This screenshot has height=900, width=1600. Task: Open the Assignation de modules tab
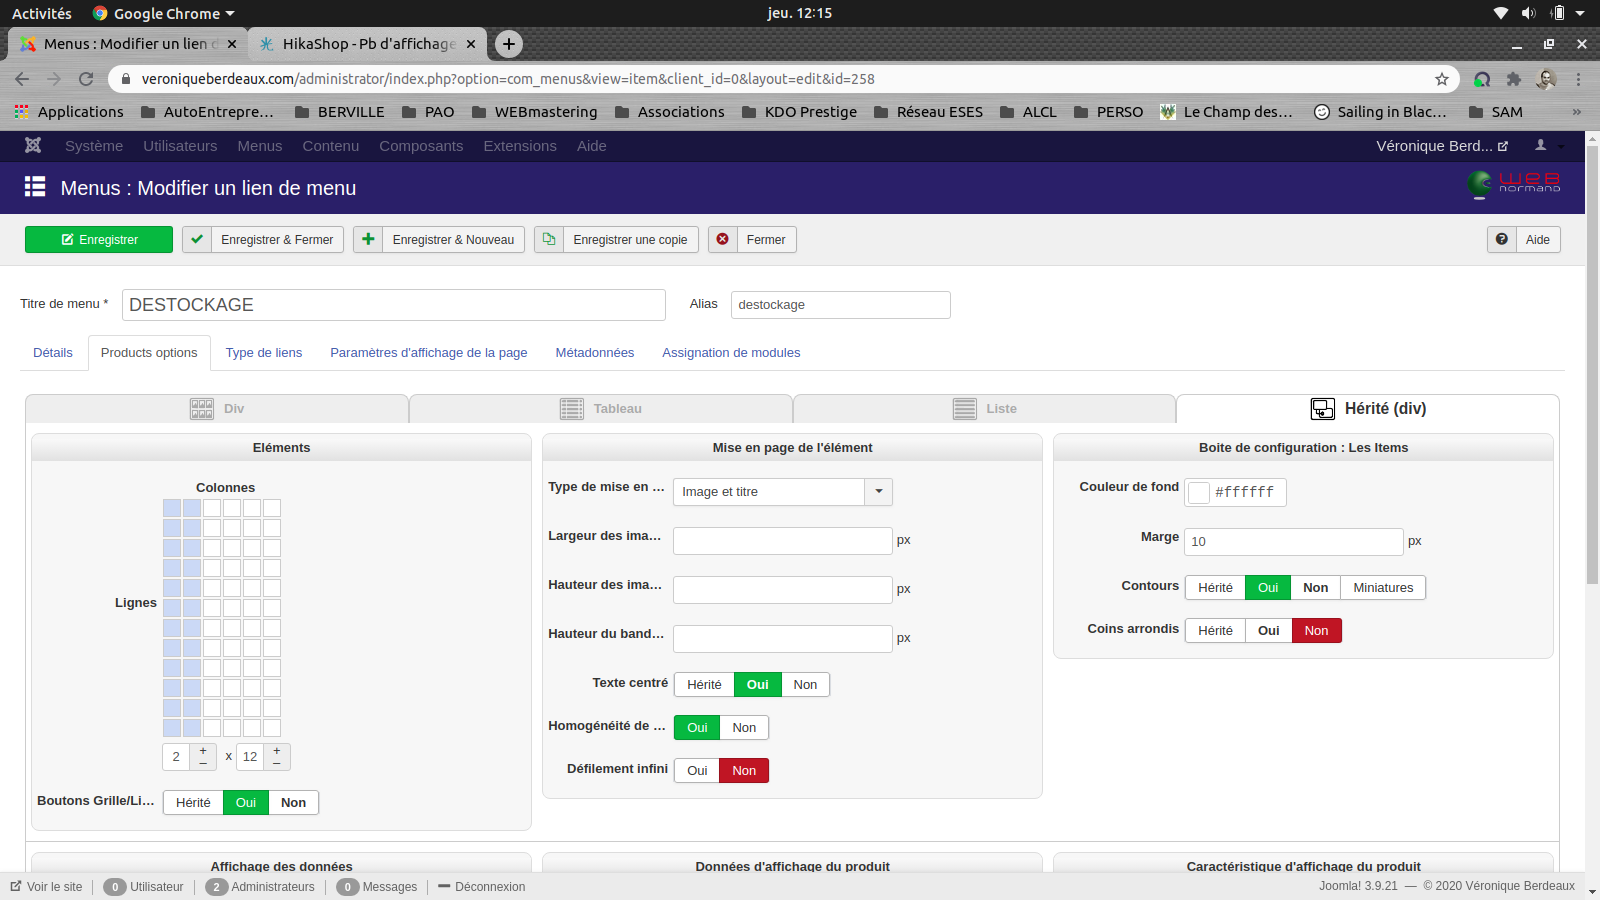(x=731, y=353)
